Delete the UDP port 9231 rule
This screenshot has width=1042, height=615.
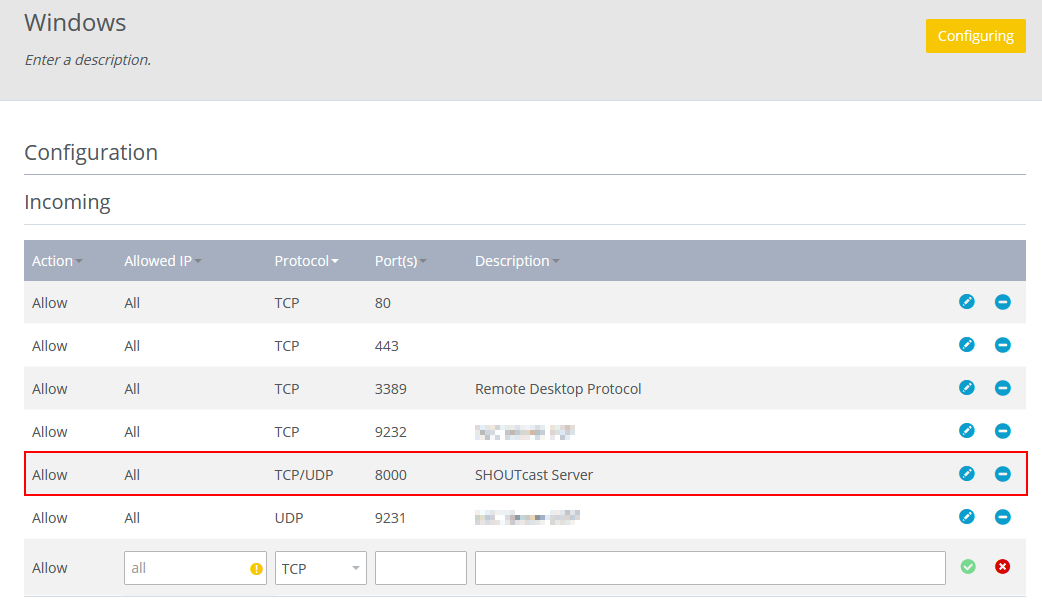1003,517
